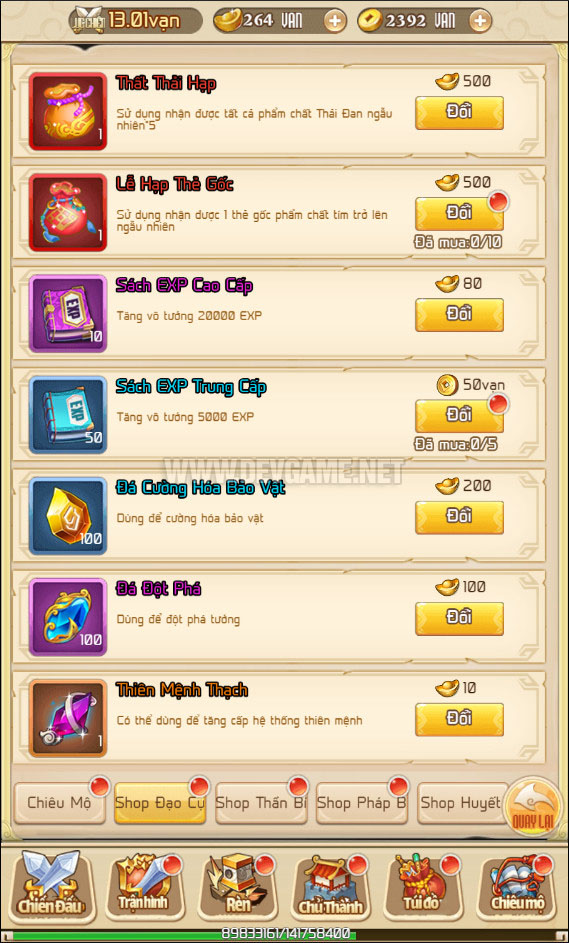The image size is (569, 943).
Task: Add coins with the plus icon beside 2392 vạn
Action: pyautogui.click(x=479, y=22)
